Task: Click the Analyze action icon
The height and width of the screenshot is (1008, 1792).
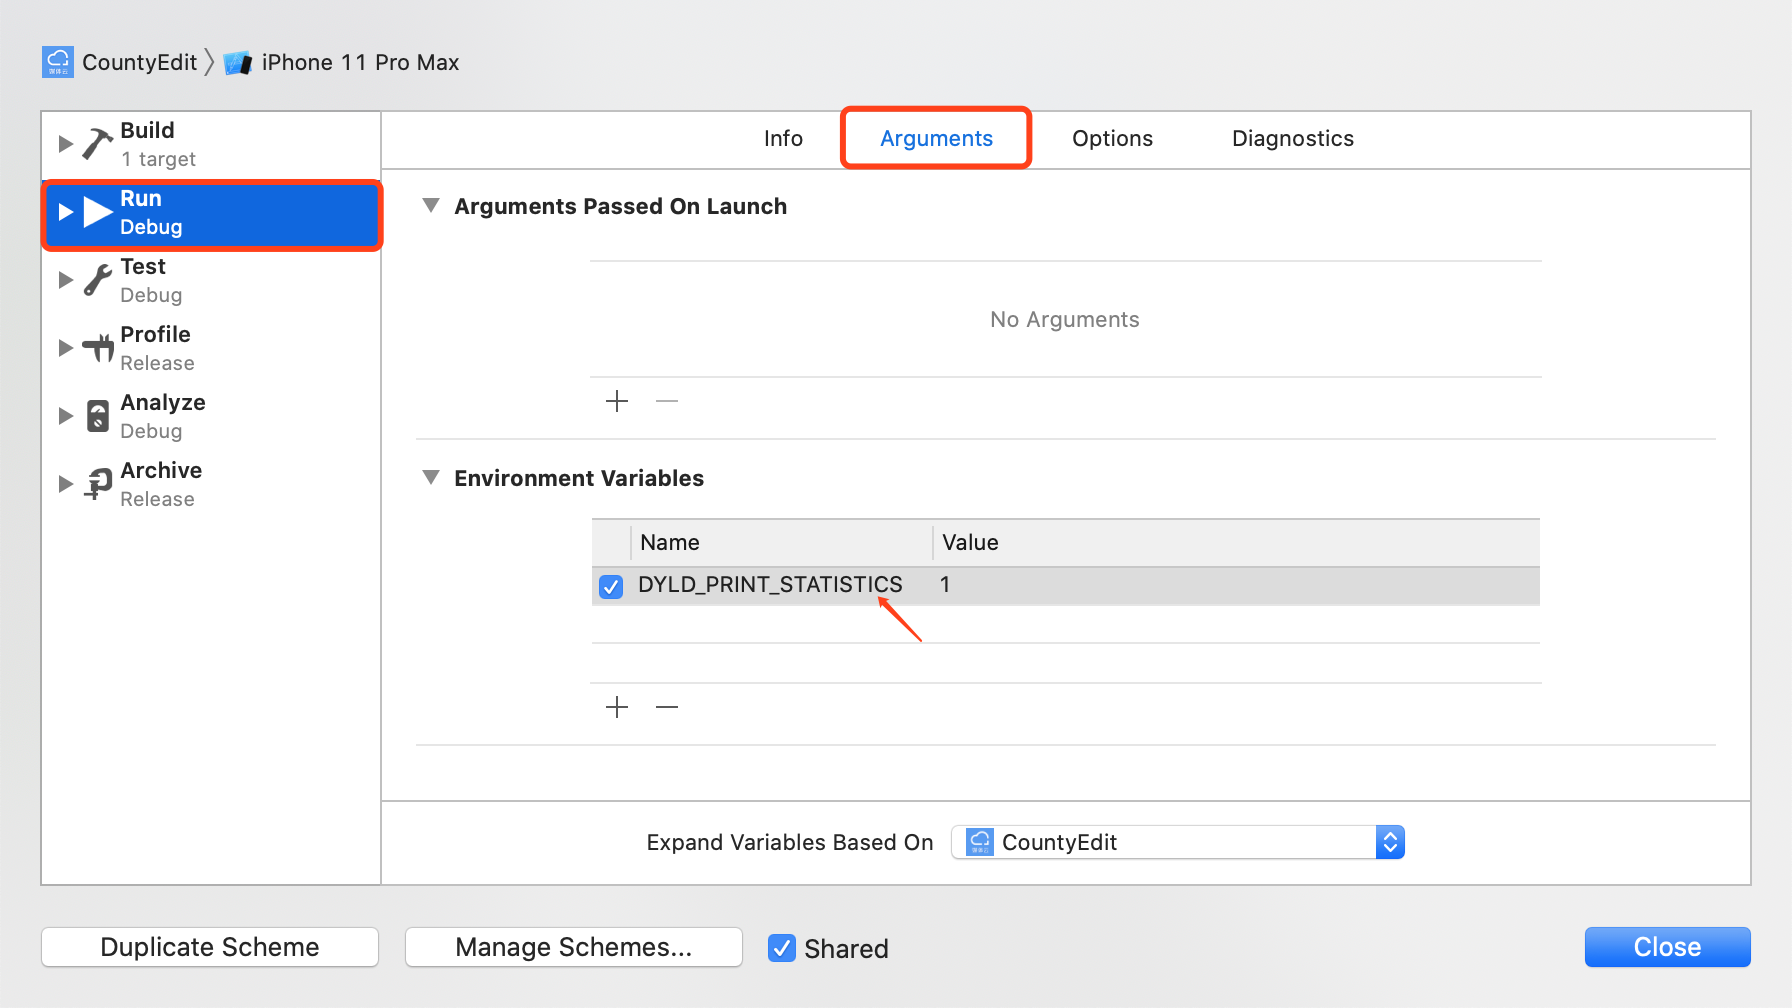Action: 98,416
